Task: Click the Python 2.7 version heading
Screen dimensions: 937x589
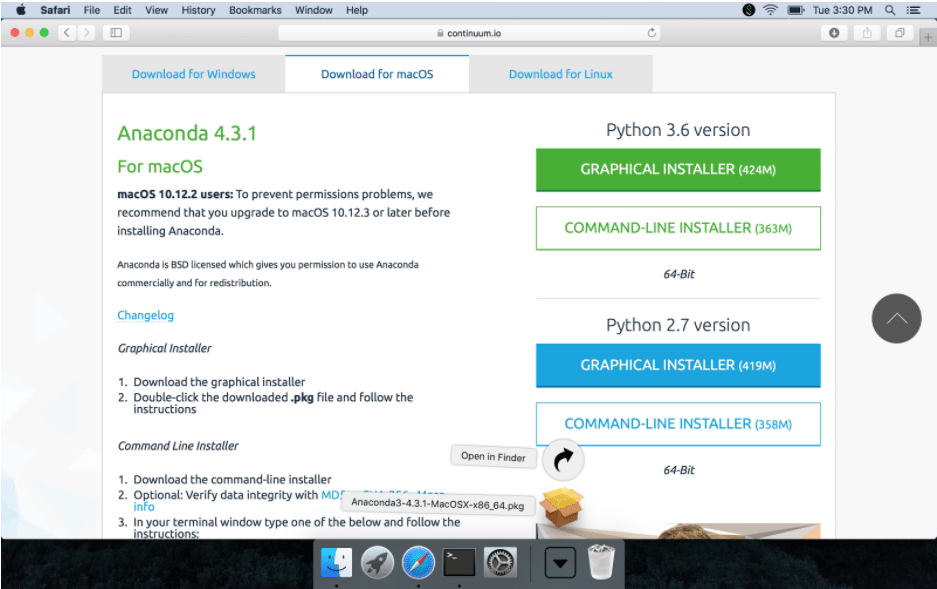Action: 678,325
